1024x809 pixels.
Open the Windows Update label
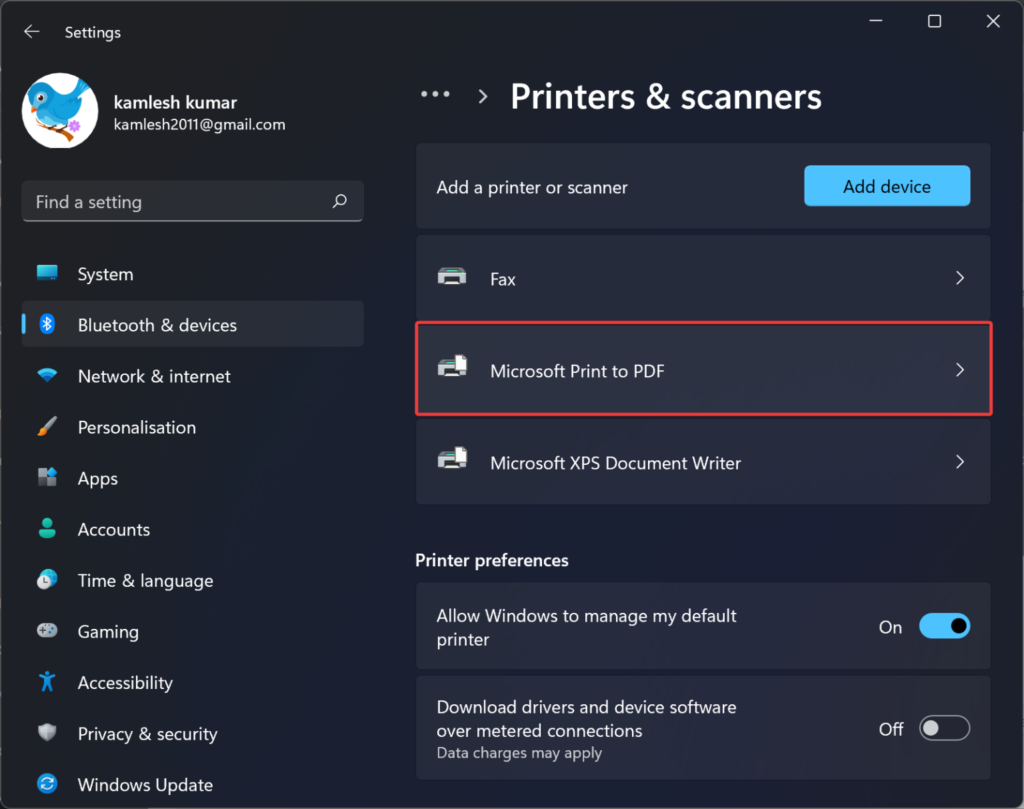(x=146, y=785)
